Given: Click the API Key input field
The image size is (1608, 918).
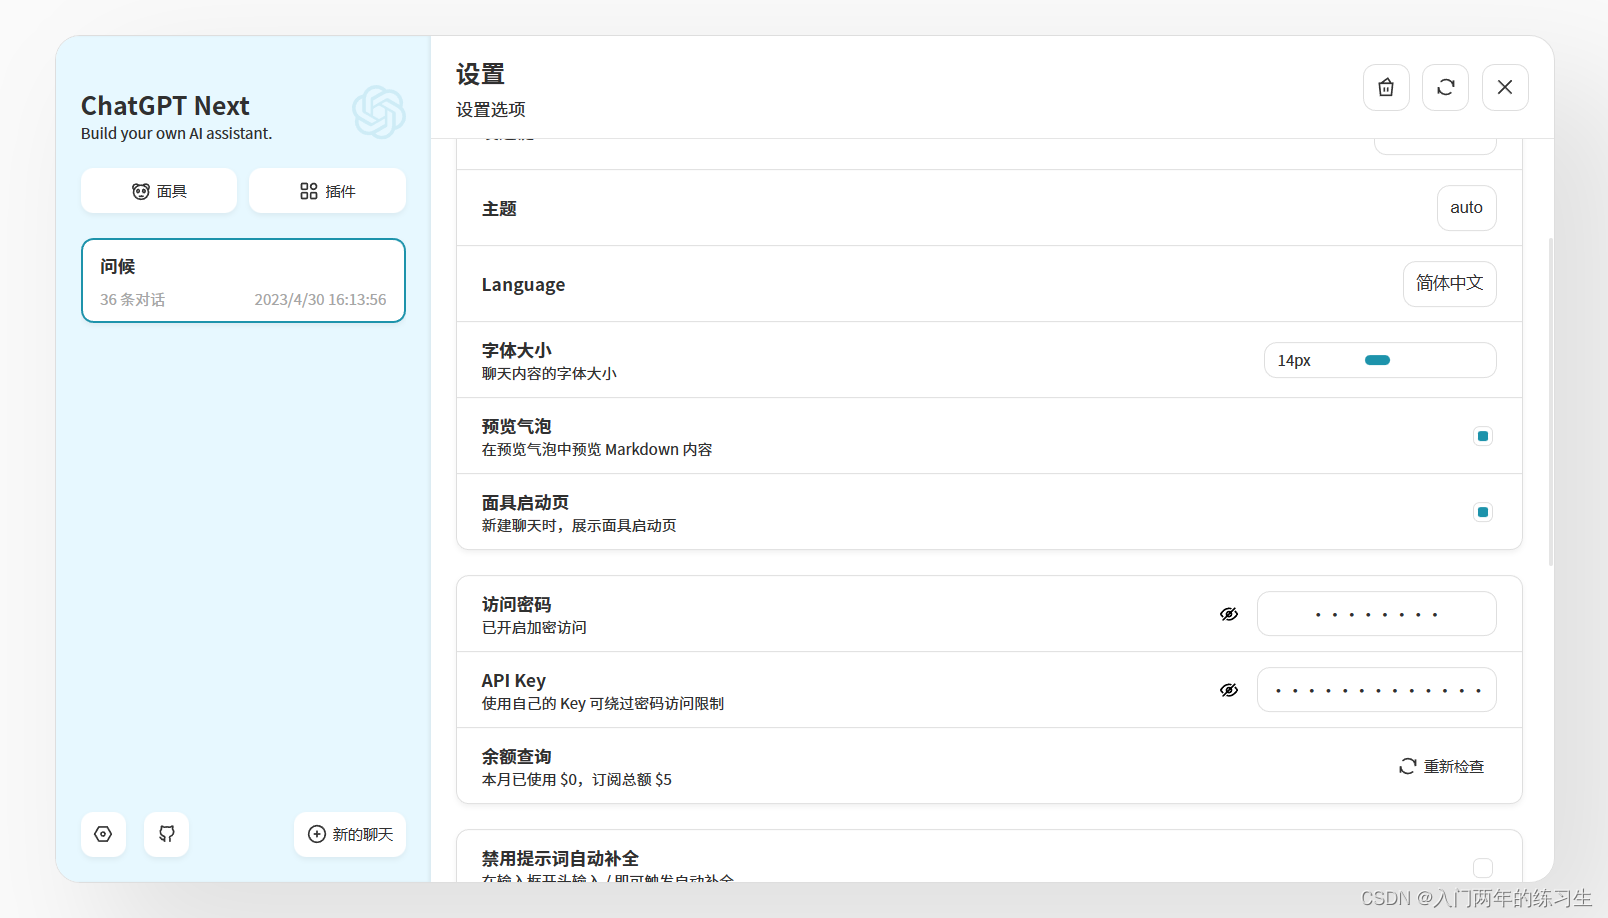Looking at the screenshot, I should pos(1376,690).
